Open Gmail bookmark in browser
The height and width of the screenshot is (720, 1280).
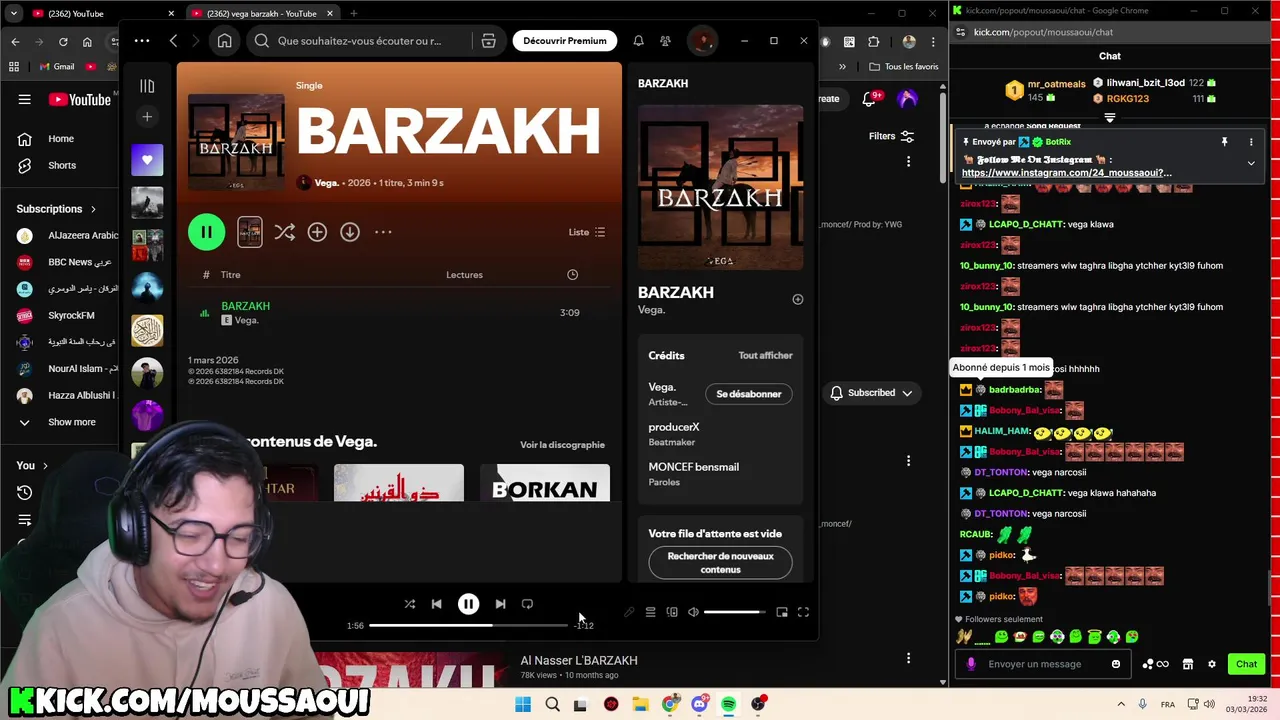(x=57, y=67)
